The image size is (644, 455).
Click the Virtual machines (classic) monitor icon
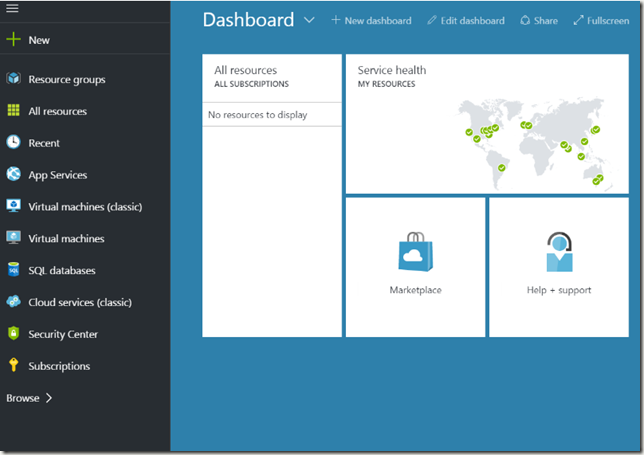13,205
